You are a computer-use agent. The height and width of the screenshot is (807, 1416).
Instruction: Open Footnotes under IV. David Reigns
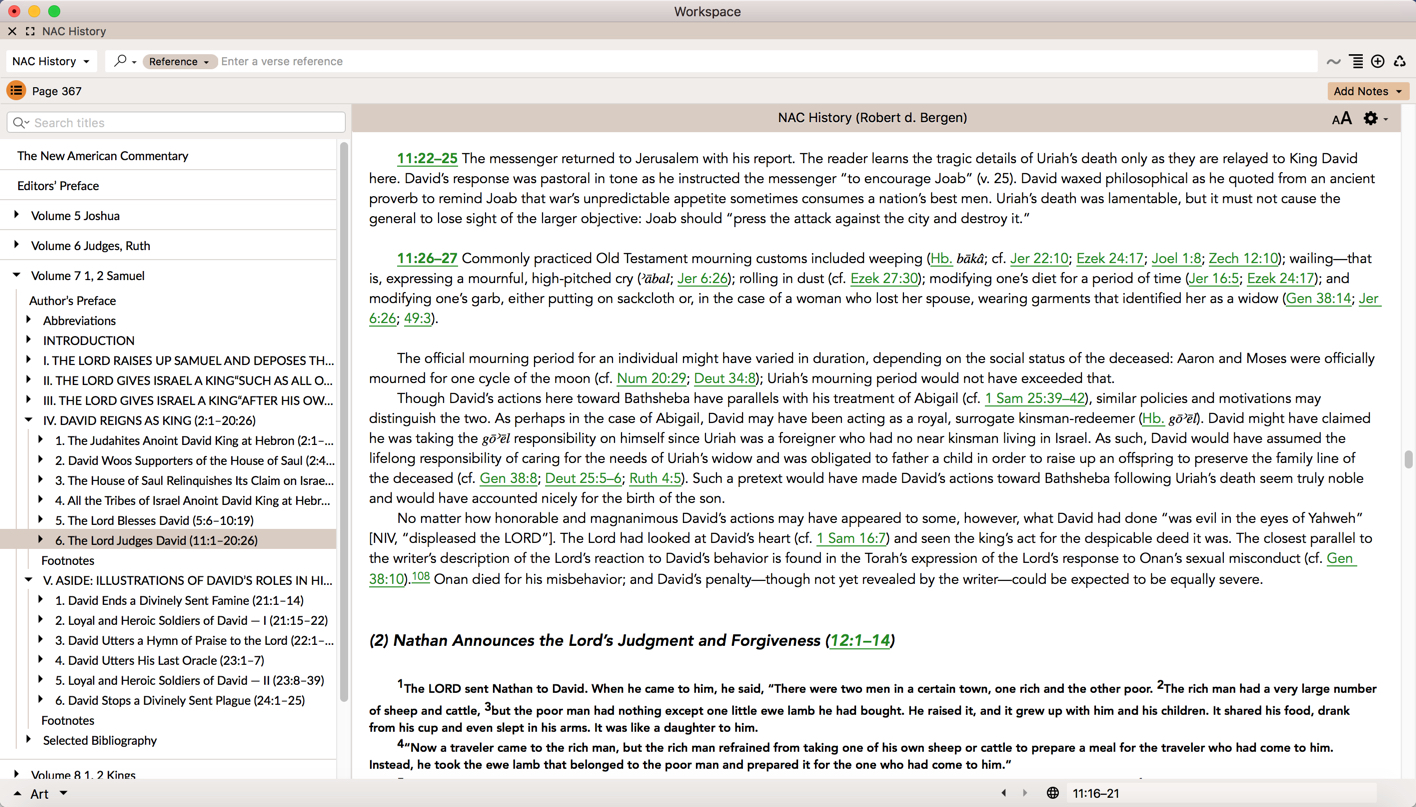(x=67, y=561)
